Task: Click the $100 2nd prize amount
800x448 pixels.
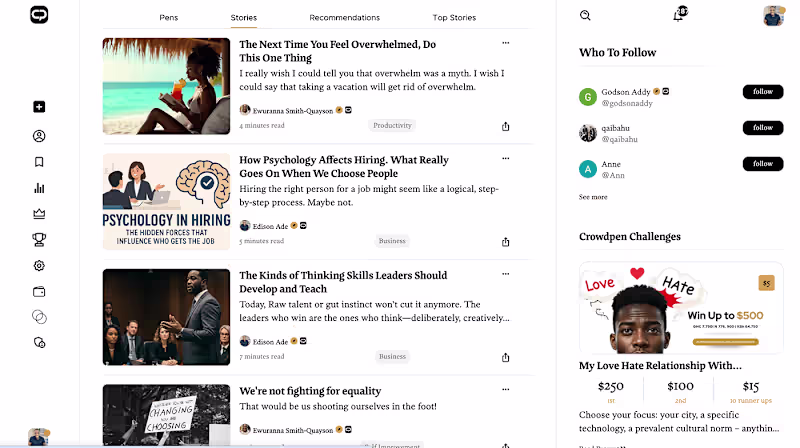Action: click(x=680, y=386)
